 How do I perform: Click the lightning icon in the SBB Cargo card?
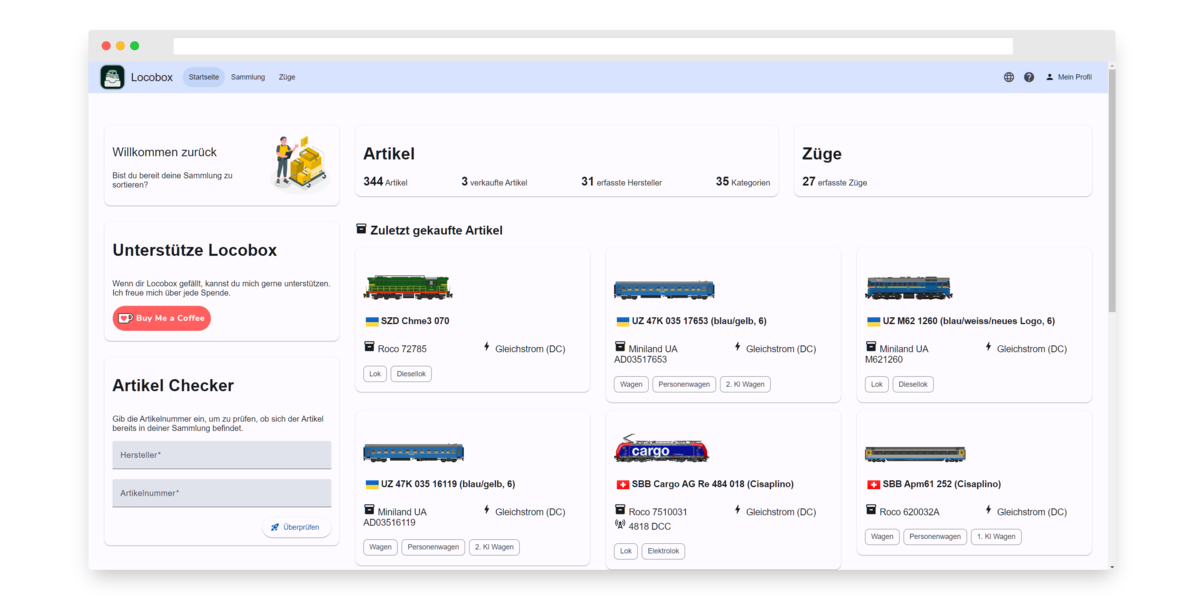tap(738, 510)
